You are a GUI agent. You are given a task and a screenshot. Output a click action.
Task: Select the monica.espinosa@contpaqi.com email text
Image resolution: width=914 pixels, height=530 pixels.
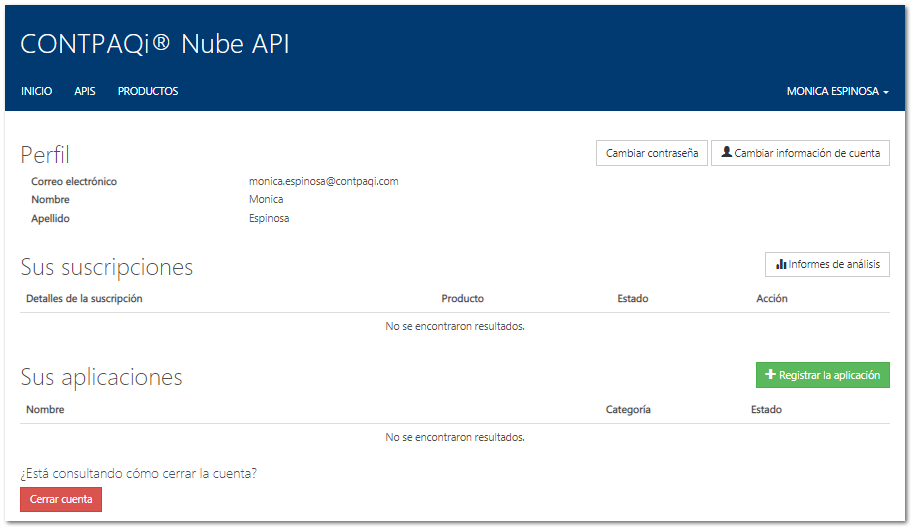tap(324, 181)
